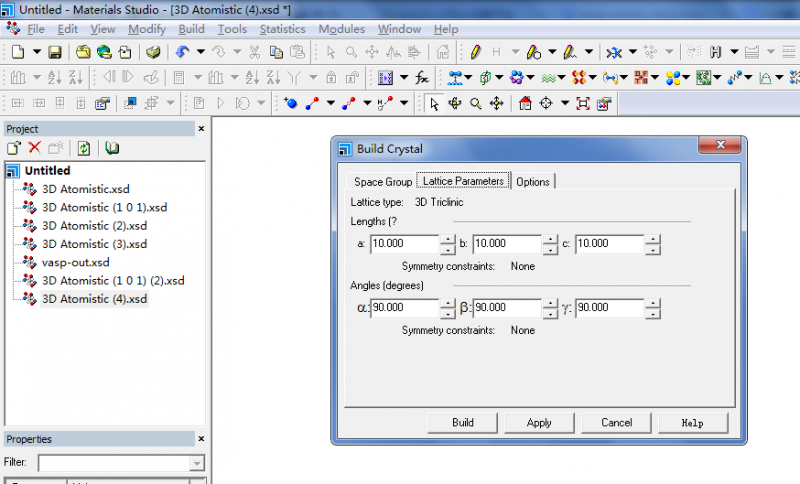
Task: Open the dropdown arrow next to New document
Action: (37, 52)
